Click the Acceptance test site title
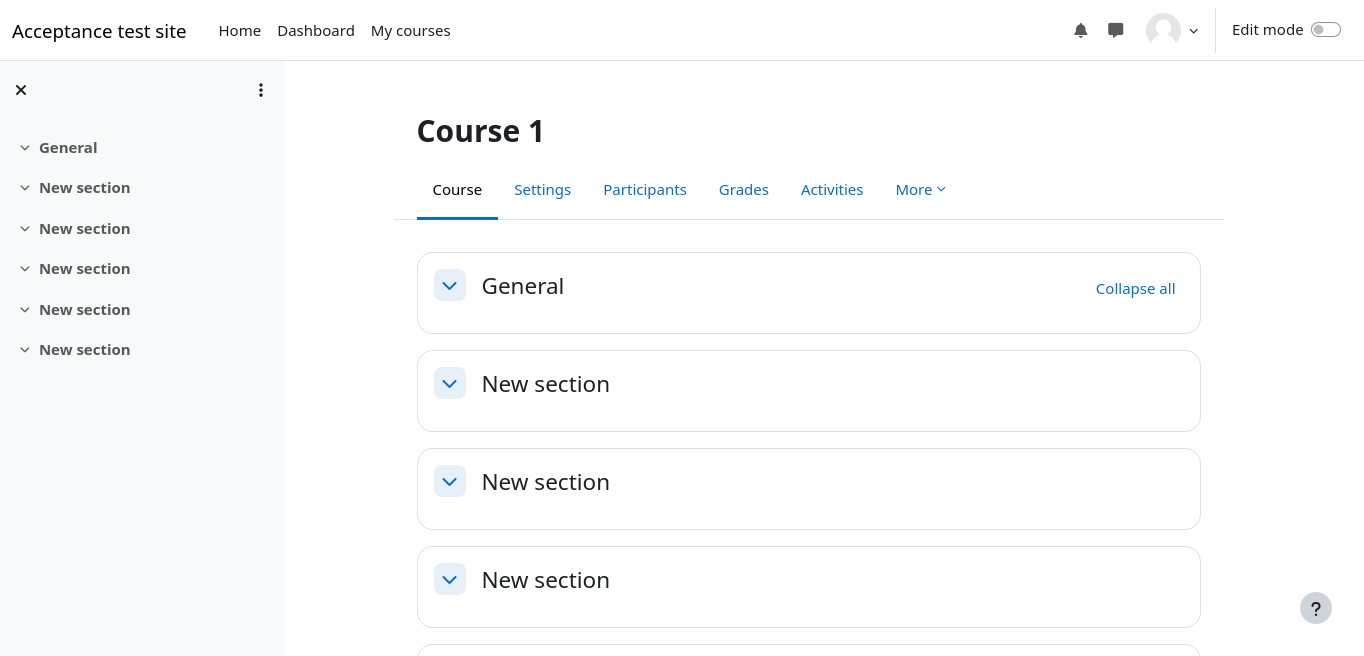This screenshot has height=656, width=1364. (x=99, y=31)
